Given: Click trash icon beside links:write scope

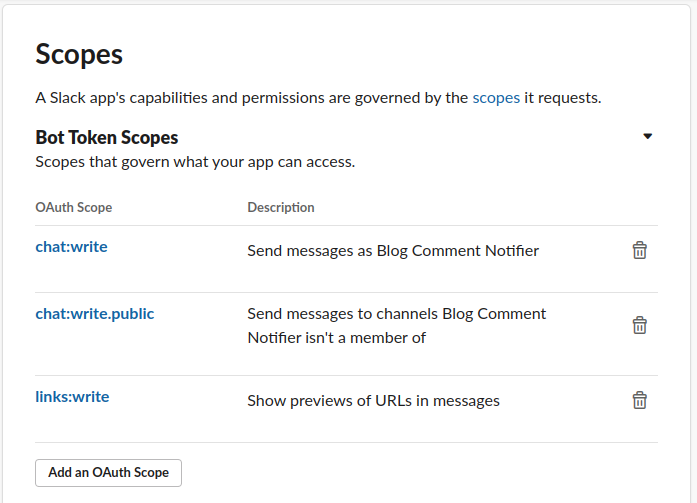Looking at the screenshot, I should (x=639, y=400).
